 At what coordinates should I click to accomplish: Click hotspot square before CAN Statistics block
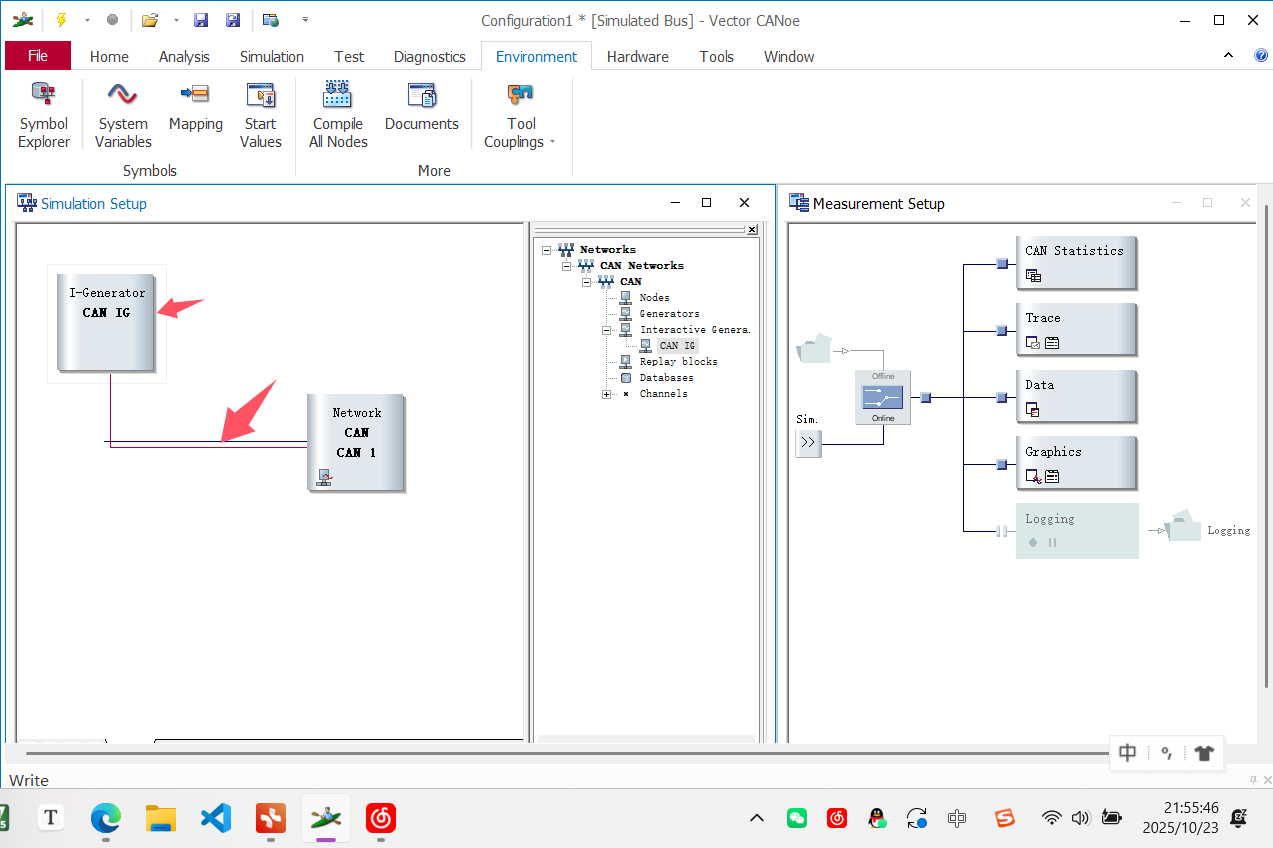[1001, 264]
